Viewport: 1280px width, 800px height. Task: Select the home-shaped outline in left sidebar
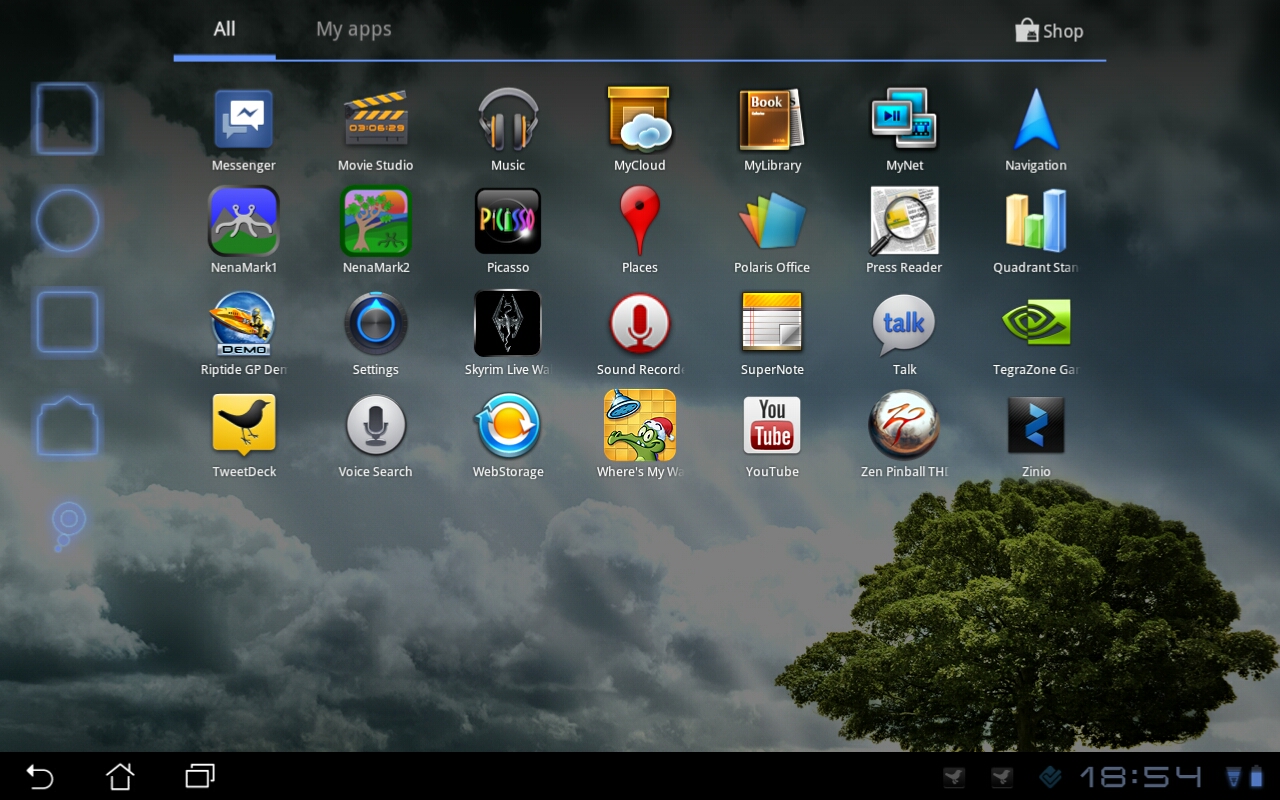tap(68, 427)
